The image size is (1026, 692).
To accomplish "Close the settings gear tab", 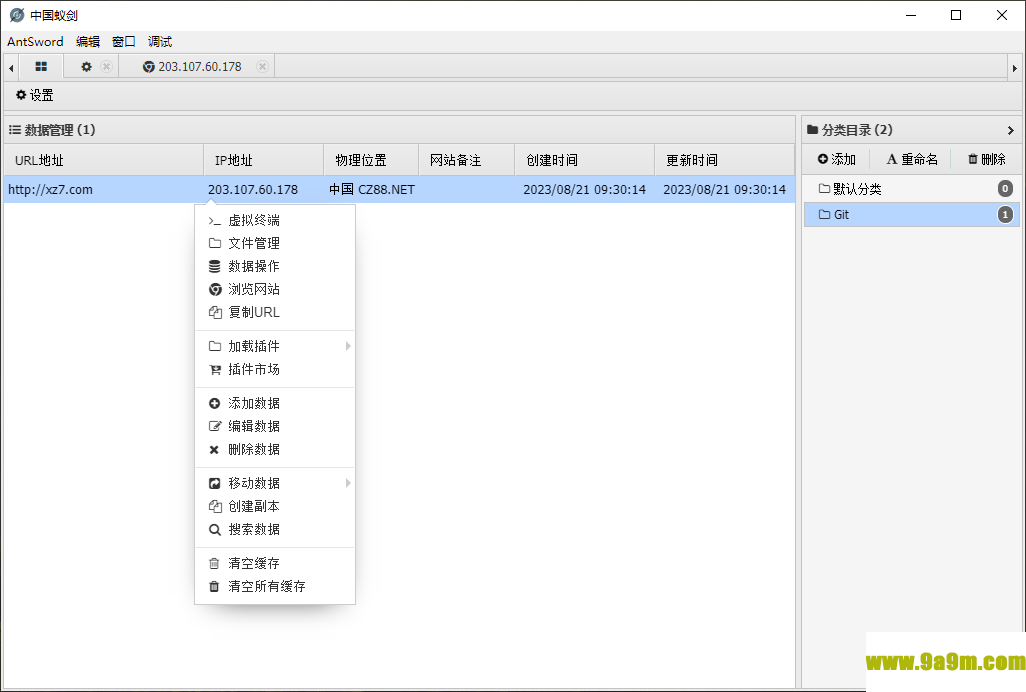I will [x=107, y=67].
